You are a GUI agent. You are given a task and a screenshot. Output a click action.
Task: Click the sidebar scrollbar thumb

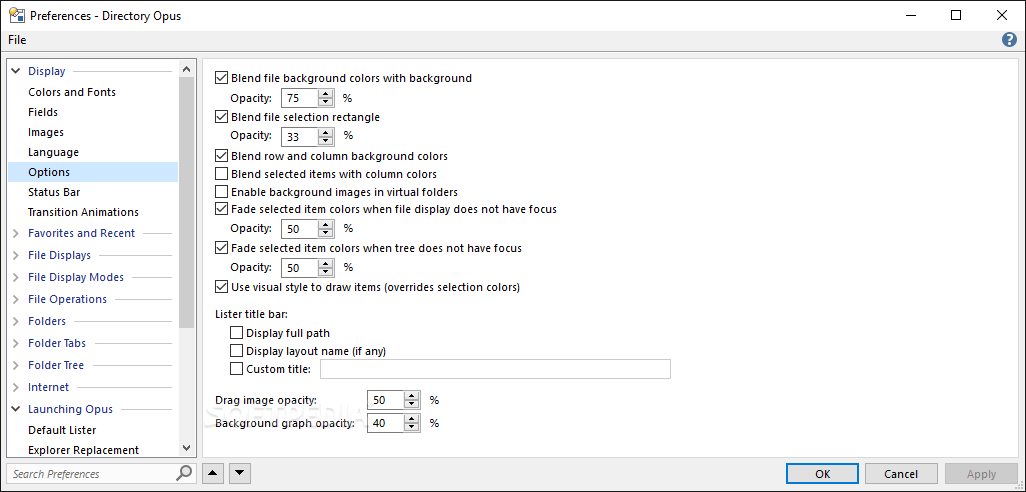click(186, 202)
